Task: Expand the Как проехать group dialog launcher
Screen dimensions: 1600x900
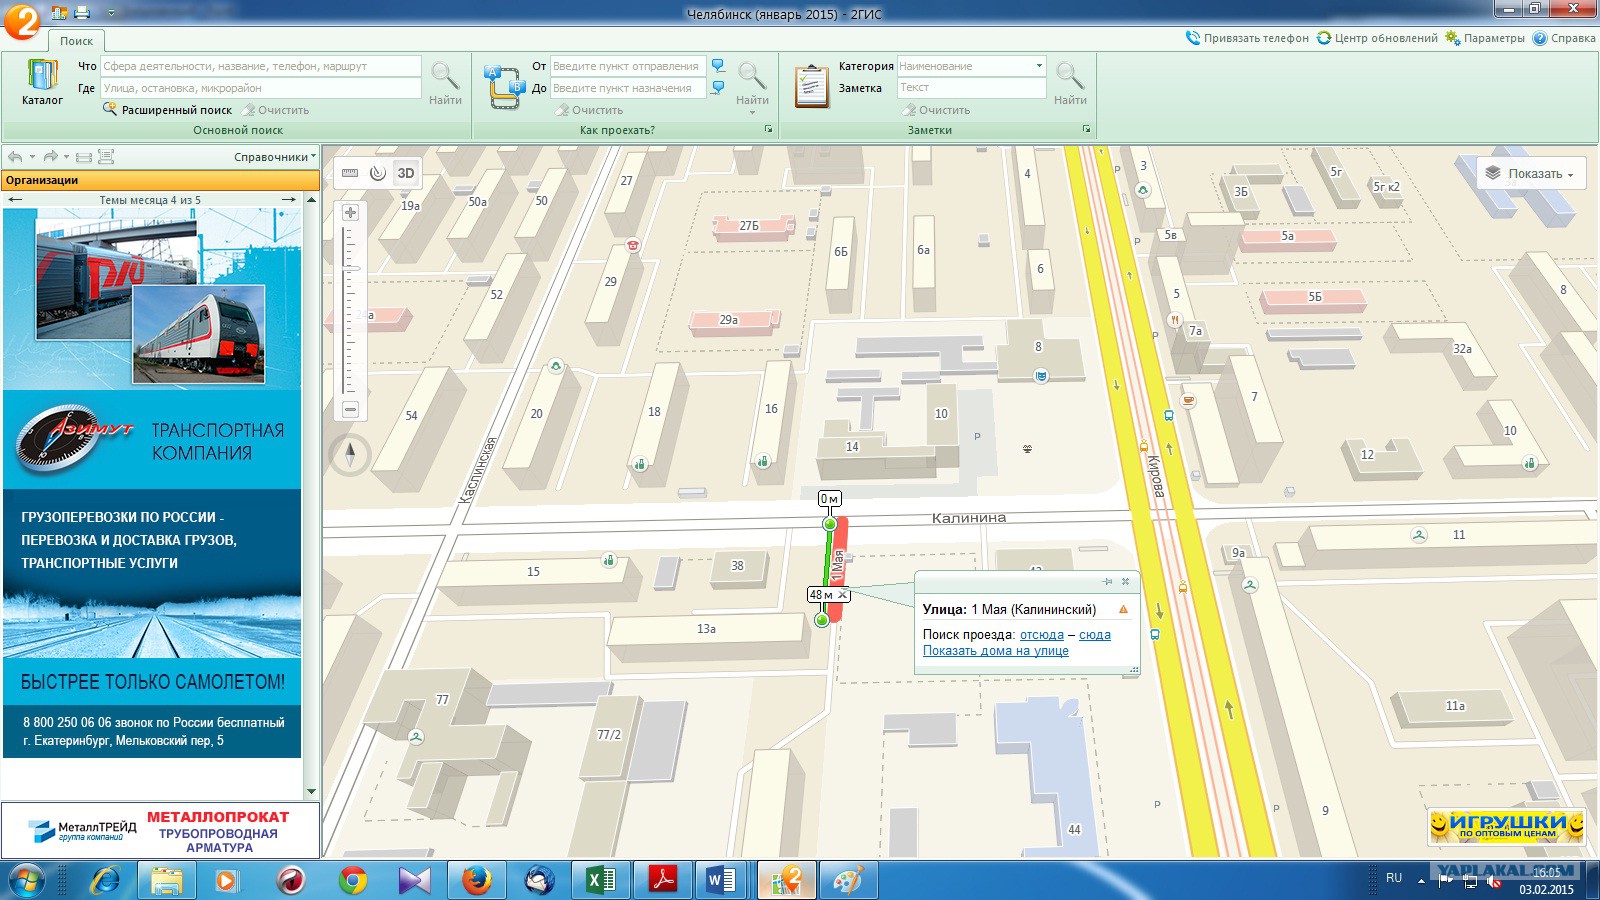Action: coord(769,130)
